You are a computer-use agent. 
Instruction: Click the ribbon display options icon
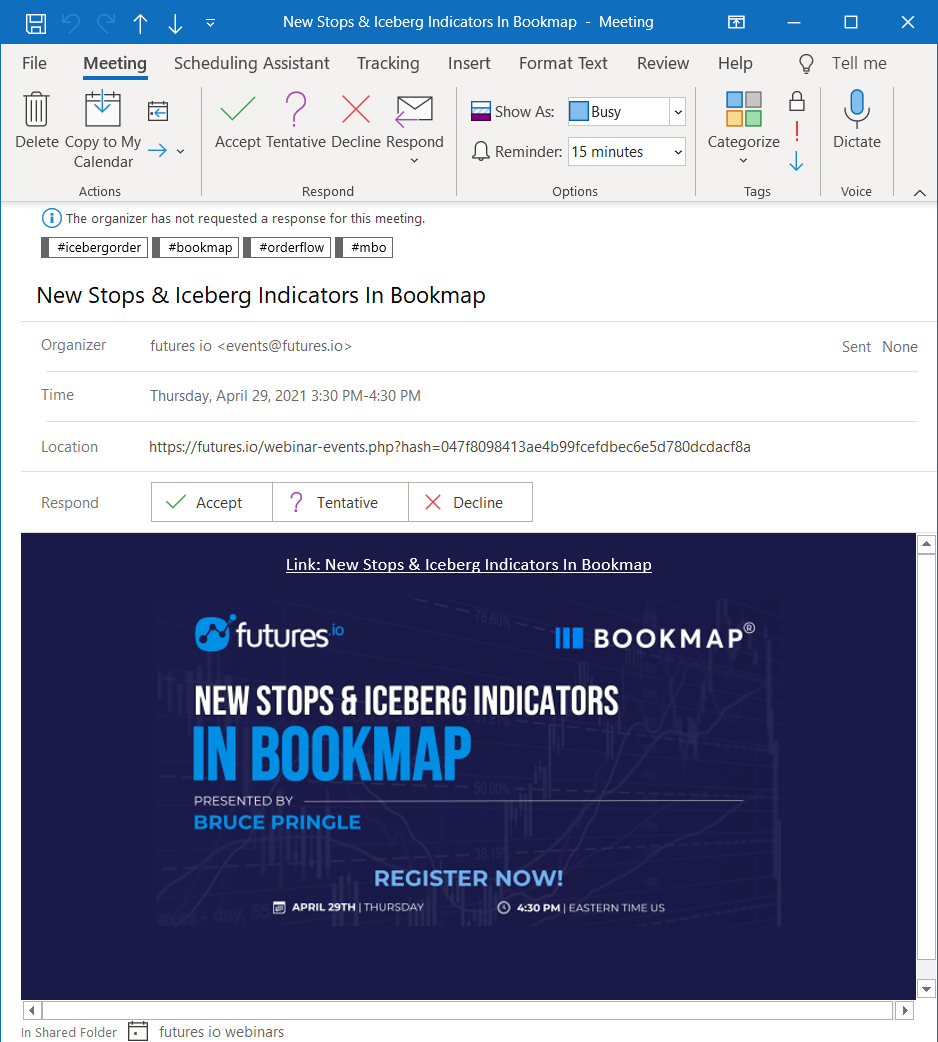tap(736, 23)
